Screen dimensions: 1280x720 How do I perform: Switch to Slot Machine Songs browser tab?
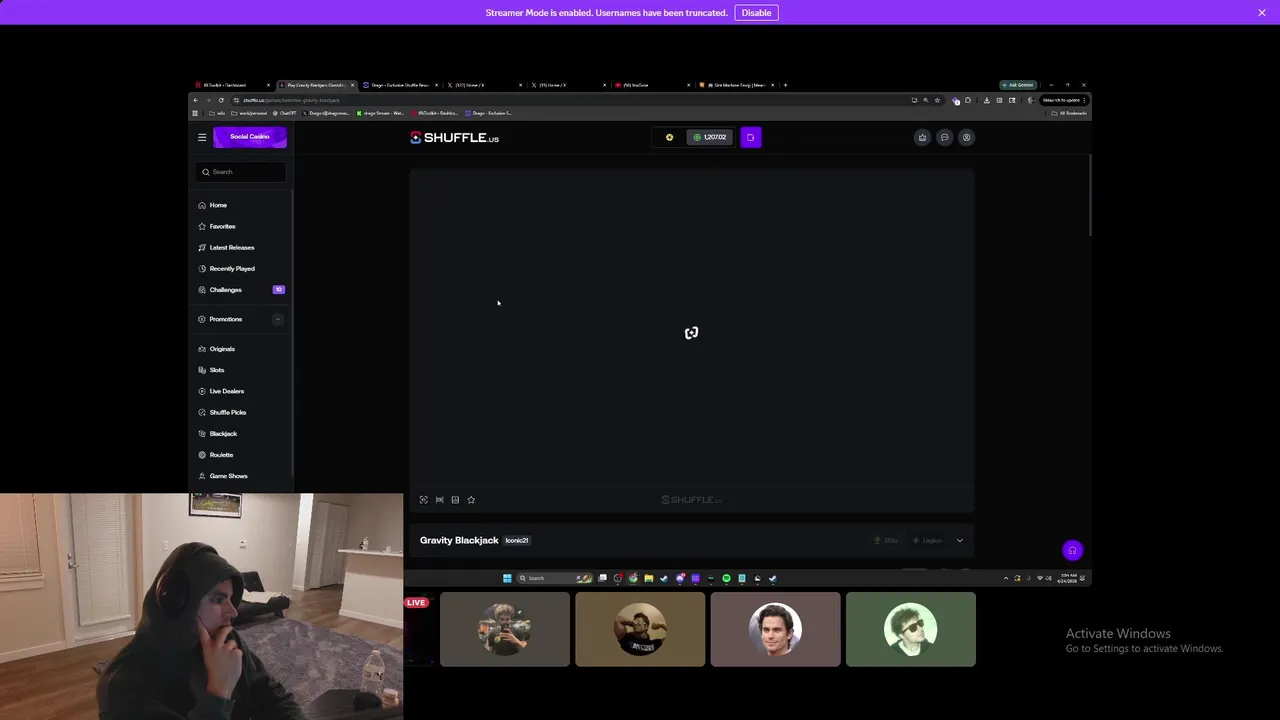click(735, 85)
